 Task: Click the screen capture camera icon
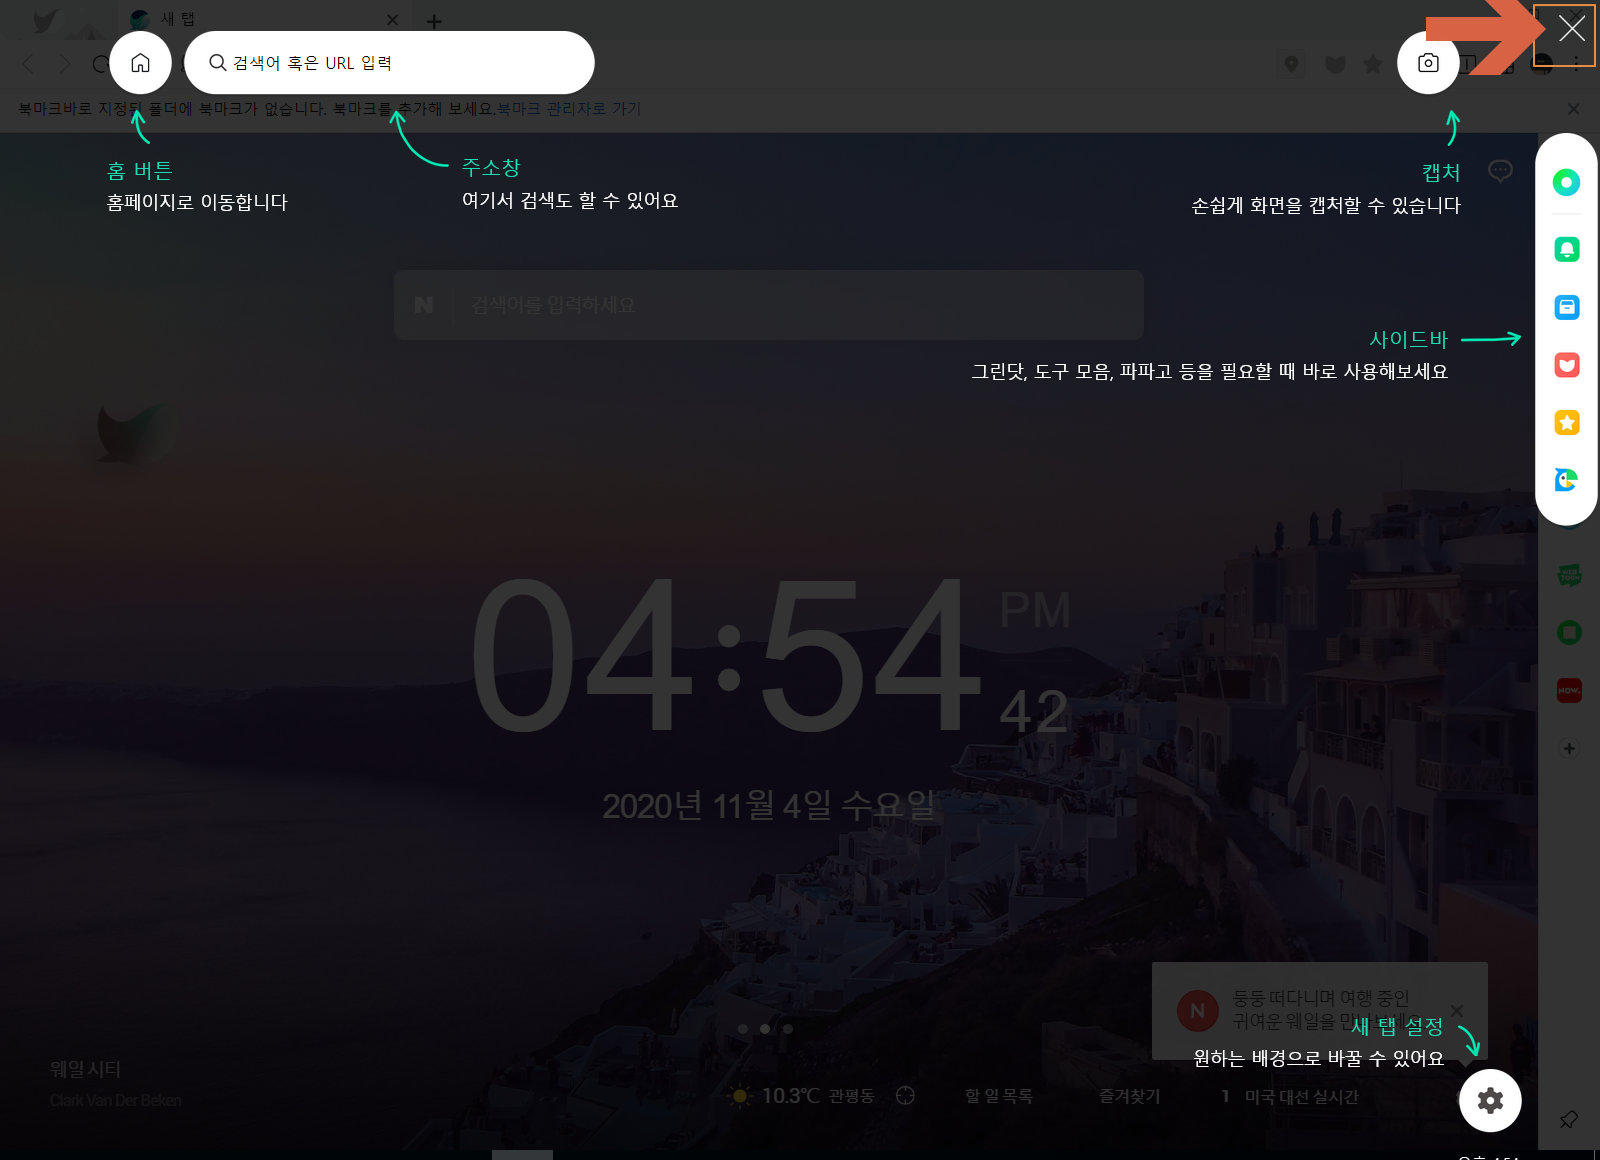pyautogui.click(x=1428, y=62)
